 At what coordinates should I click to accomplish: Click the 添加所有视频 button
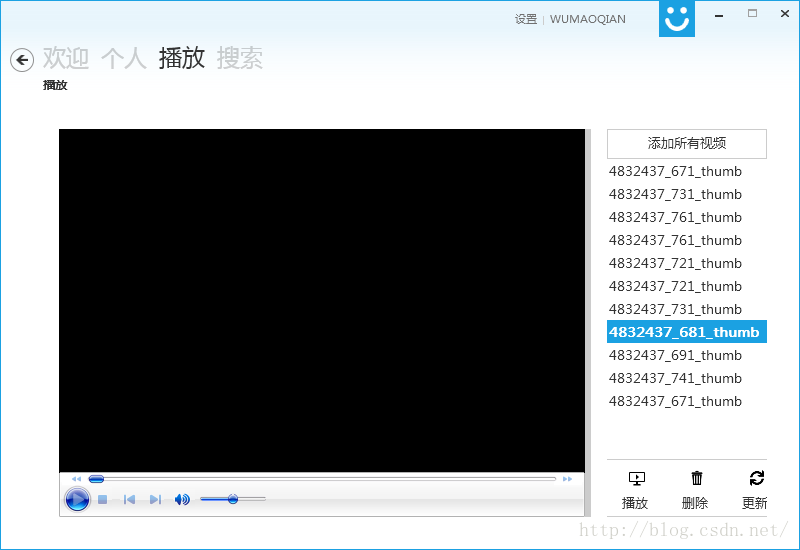[687, 144]
